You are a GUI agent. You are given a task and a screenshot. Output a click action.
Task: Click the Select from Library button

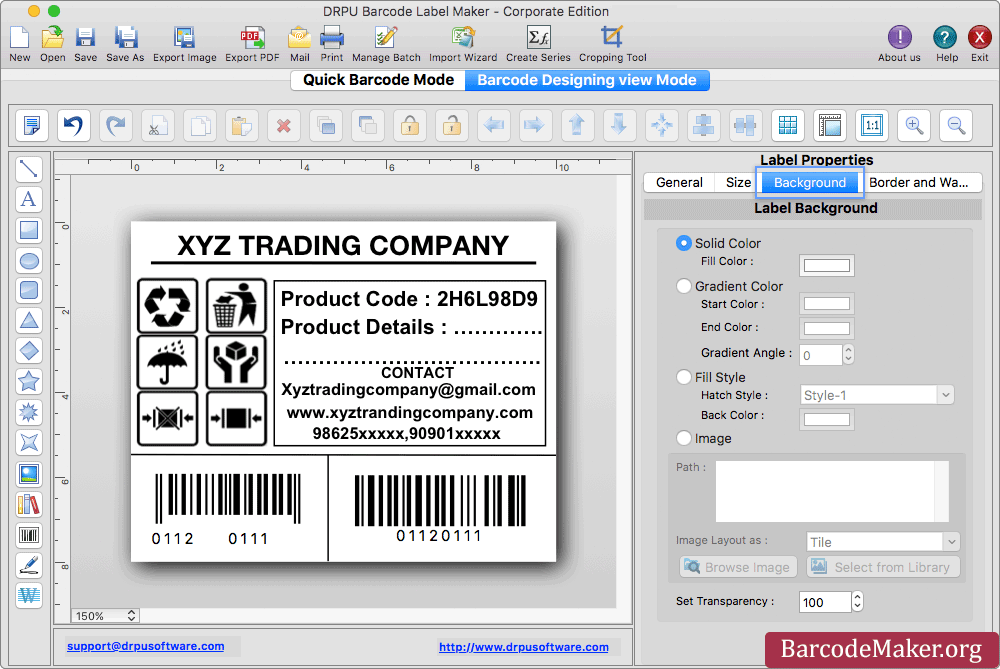883,567
